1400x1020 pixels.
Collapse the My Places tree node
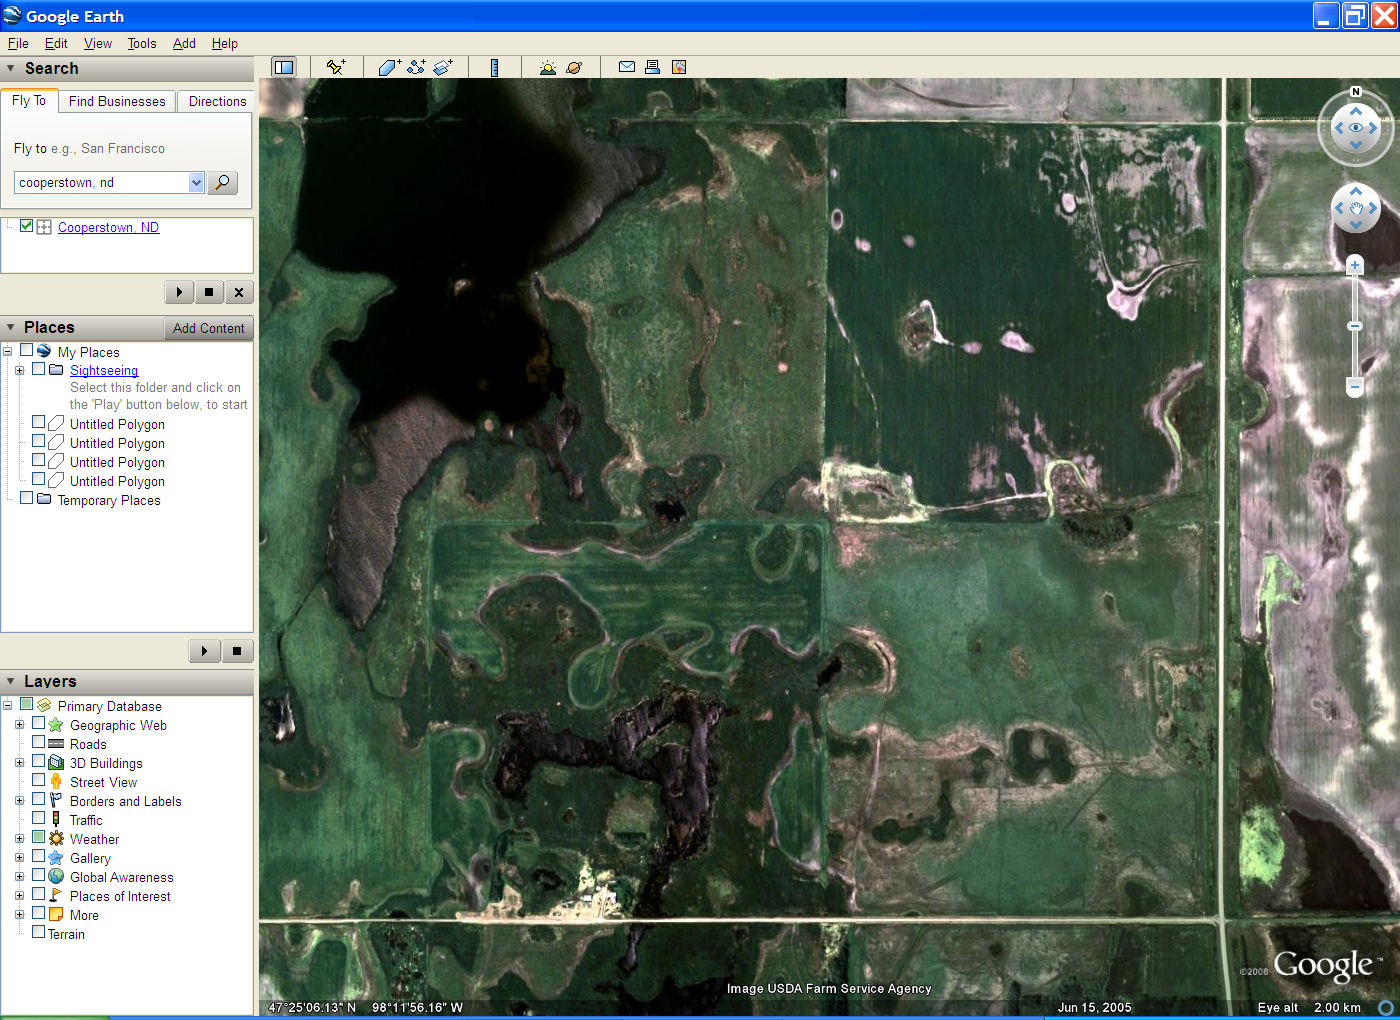[7, 351]
